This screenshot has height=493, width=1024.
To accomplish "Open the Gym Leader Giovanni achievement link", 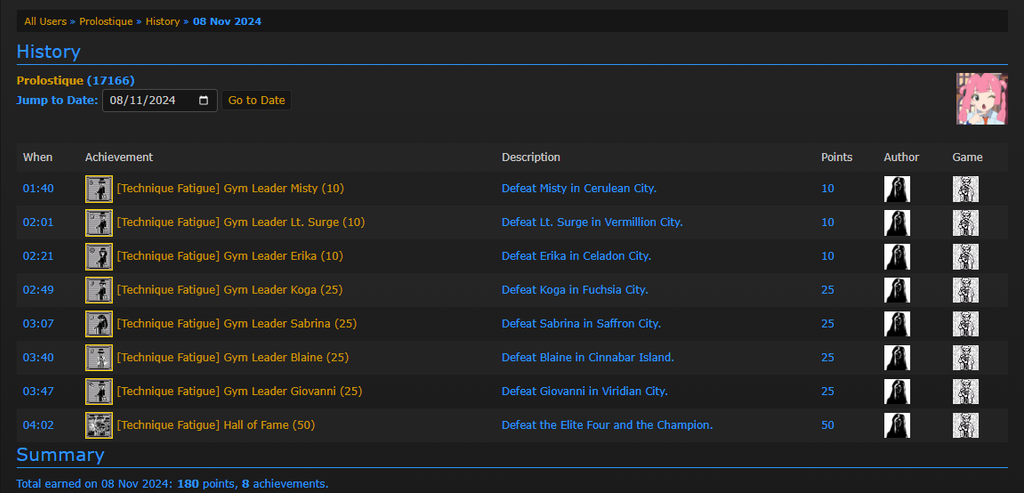I will (239, 391).
